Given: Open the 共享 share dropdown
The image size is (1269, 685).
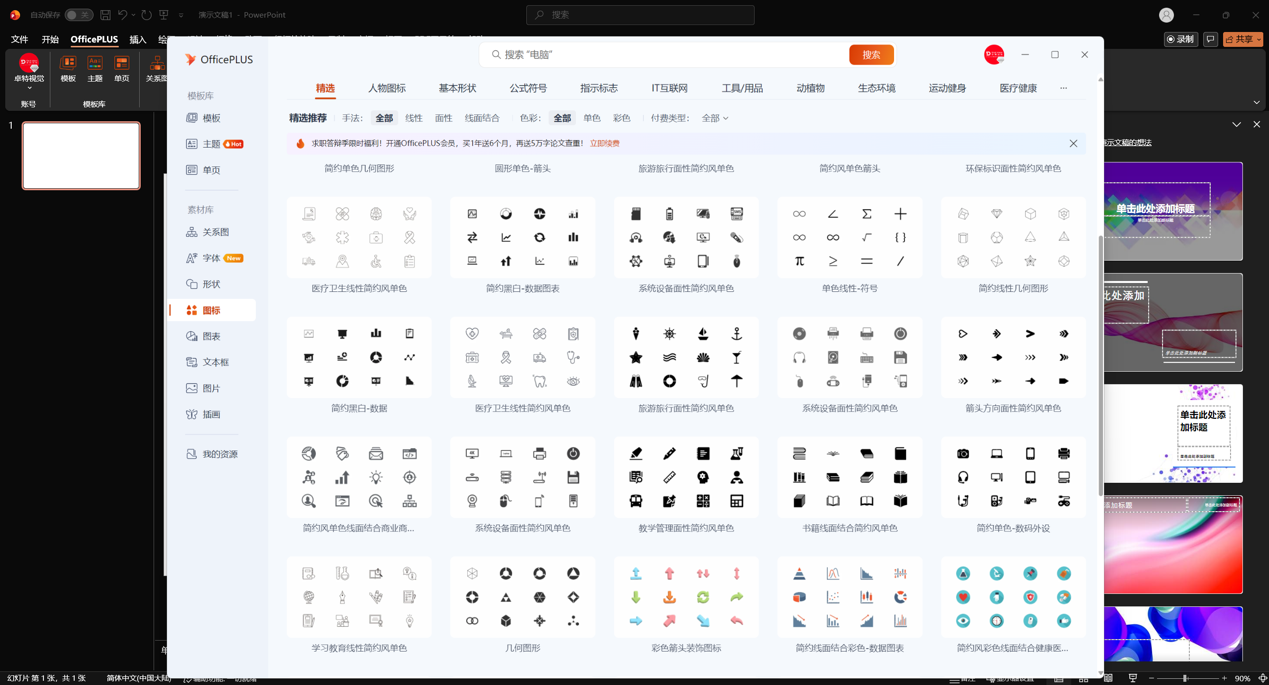Looking at the screenshot, I should [x=1243, y=39].
